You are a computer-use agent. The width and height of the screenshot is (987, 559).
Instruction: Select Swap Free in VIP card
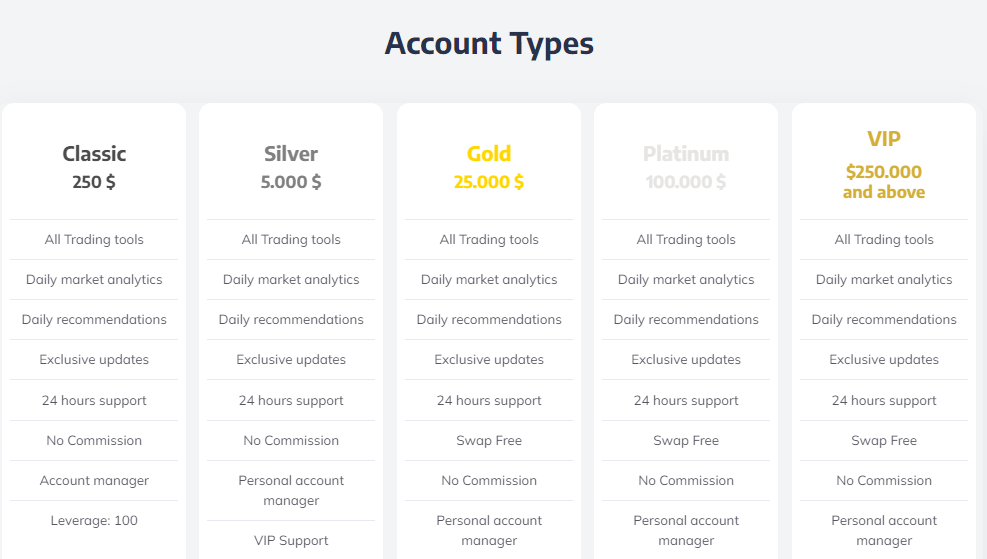[884, 441]
